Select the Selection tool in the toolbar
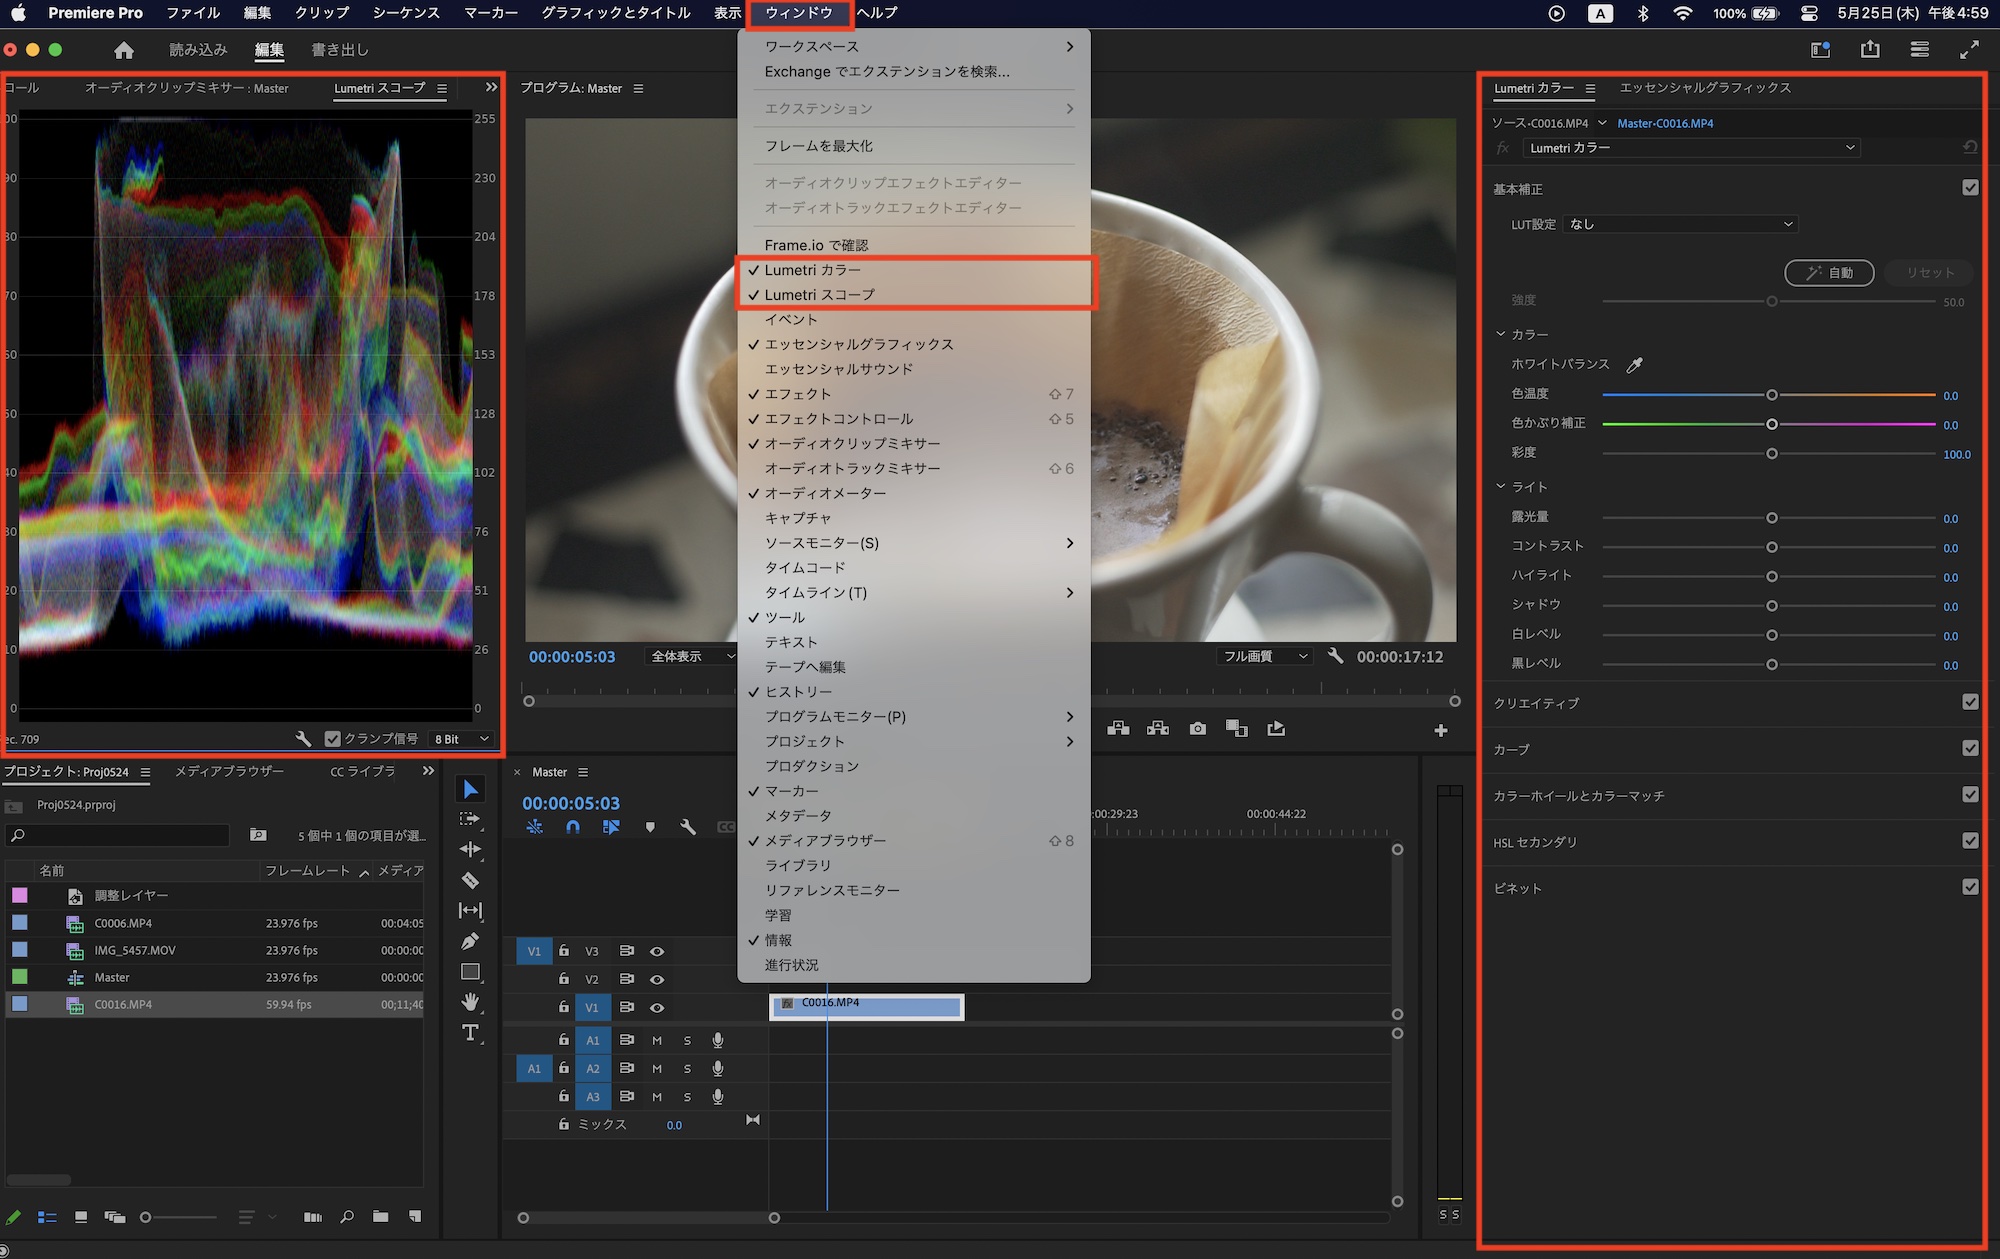 point(470,789)
